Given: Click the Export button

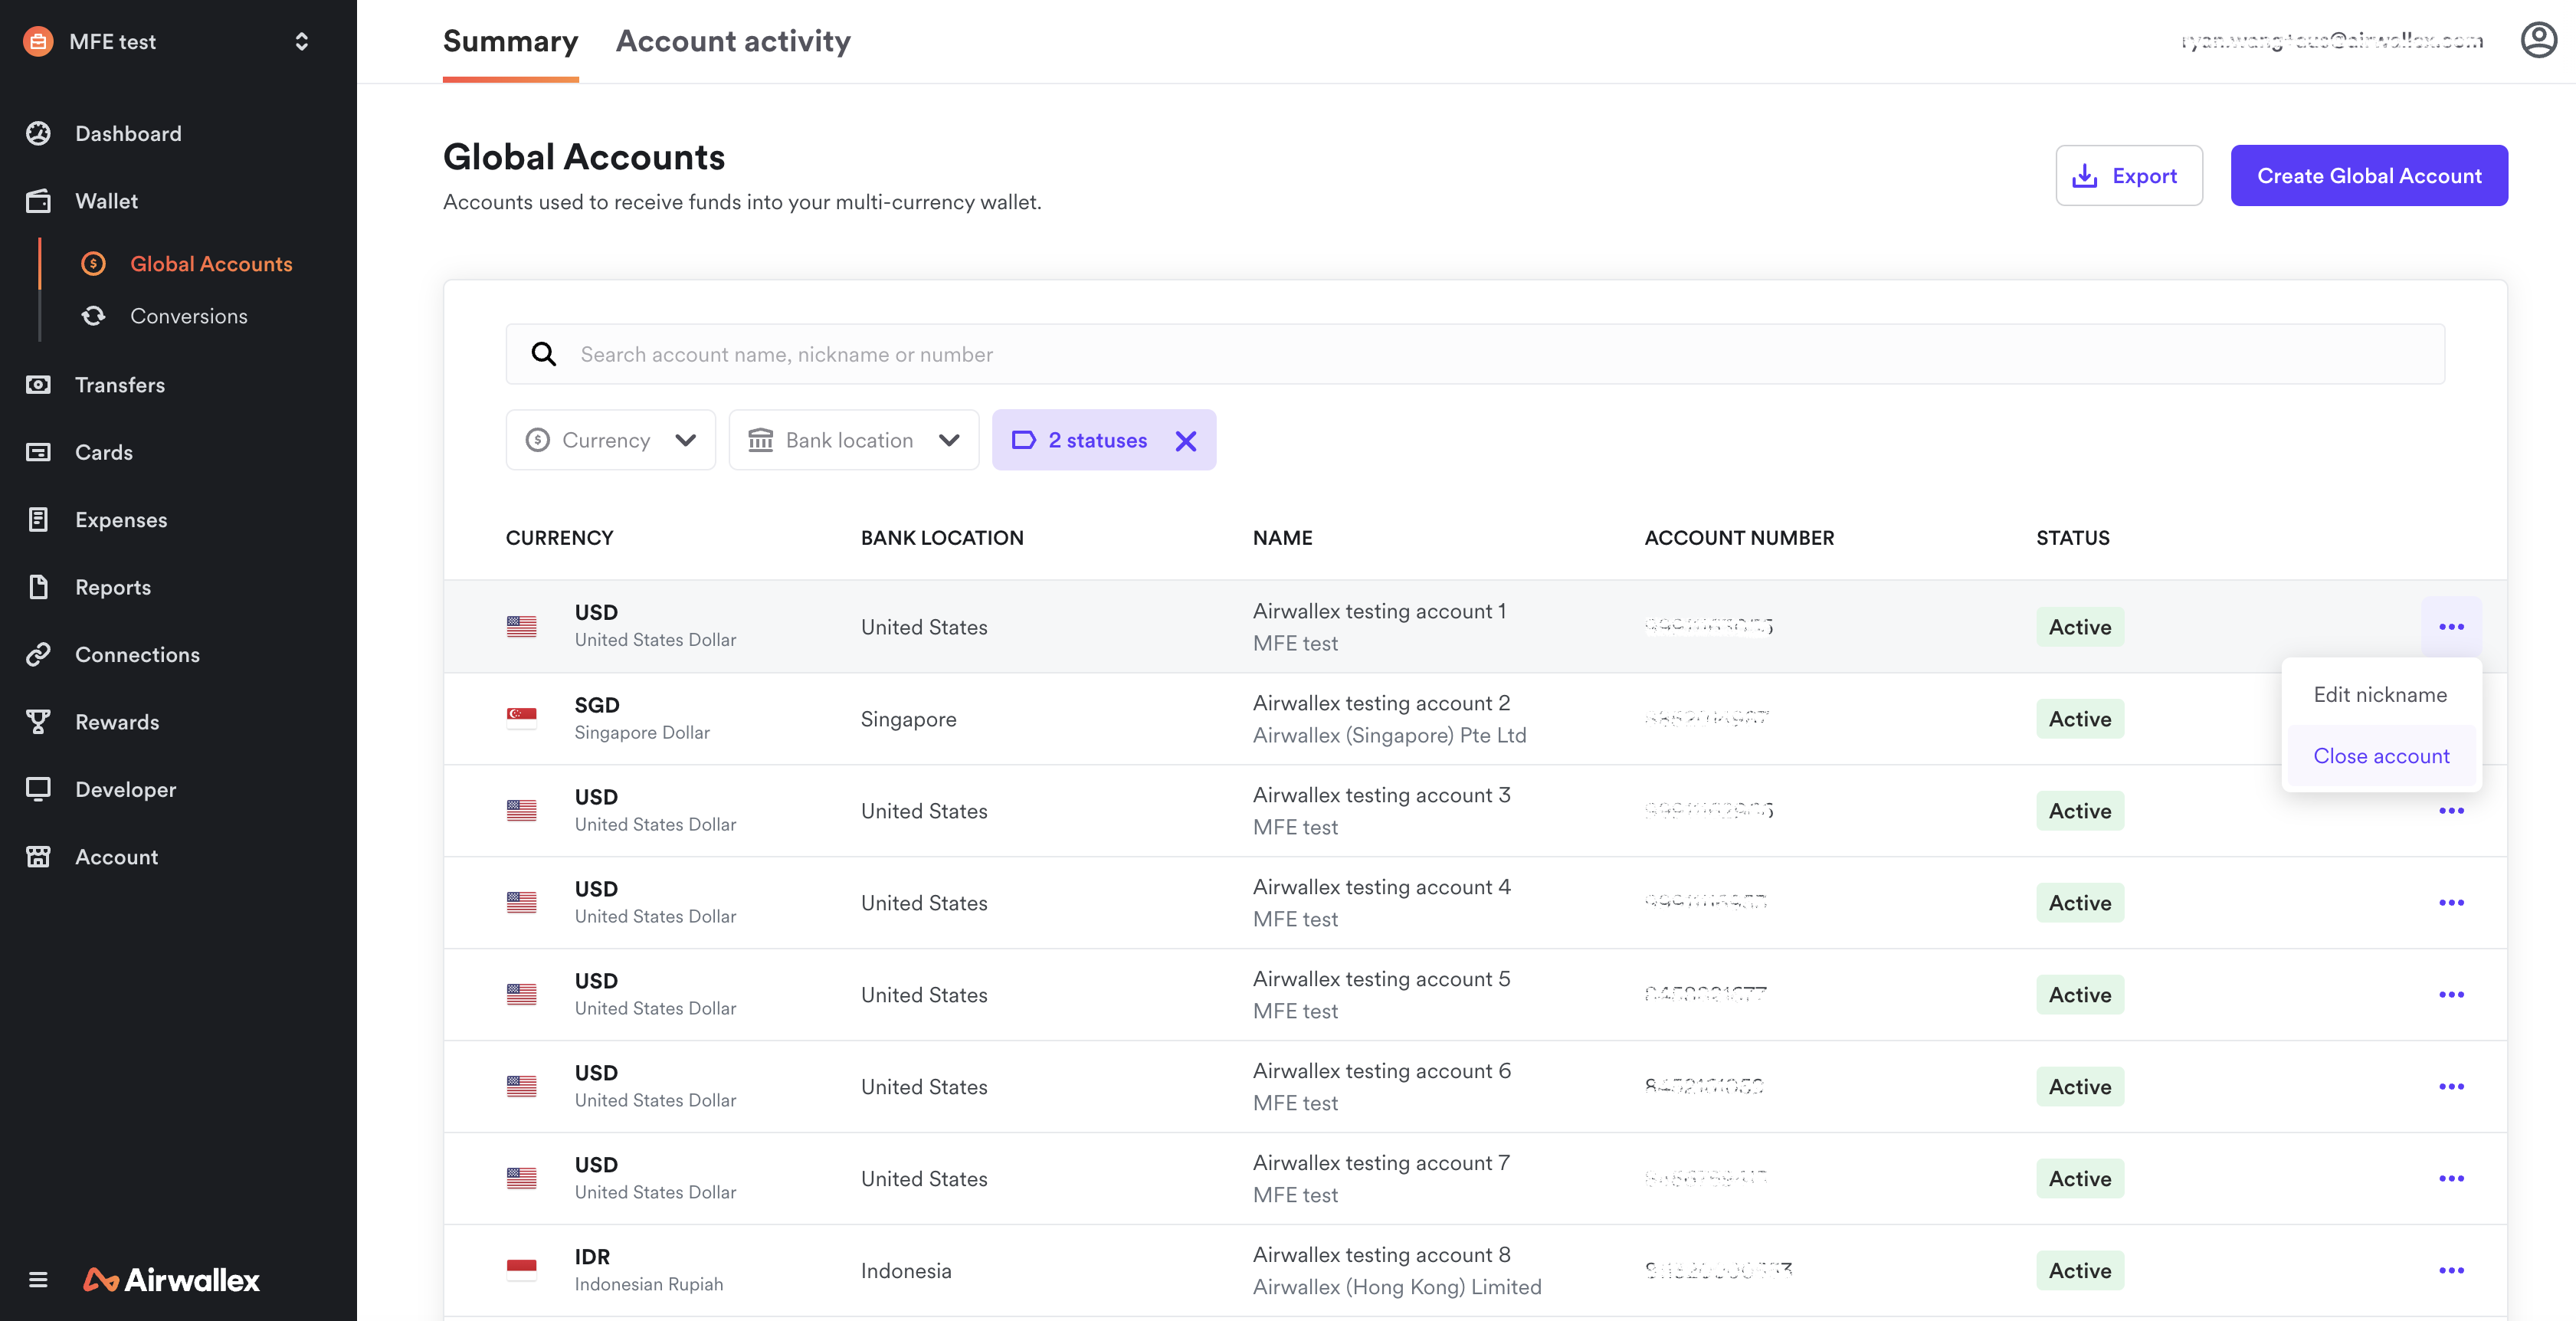Looking at the screenshot, I should coord(2129,176).
